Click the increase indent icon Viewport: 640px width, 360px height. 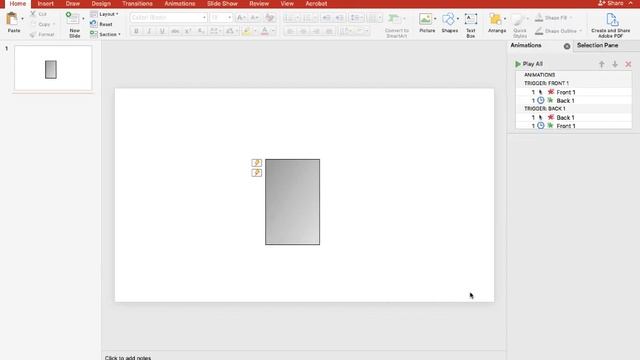[x=339, y=18]
